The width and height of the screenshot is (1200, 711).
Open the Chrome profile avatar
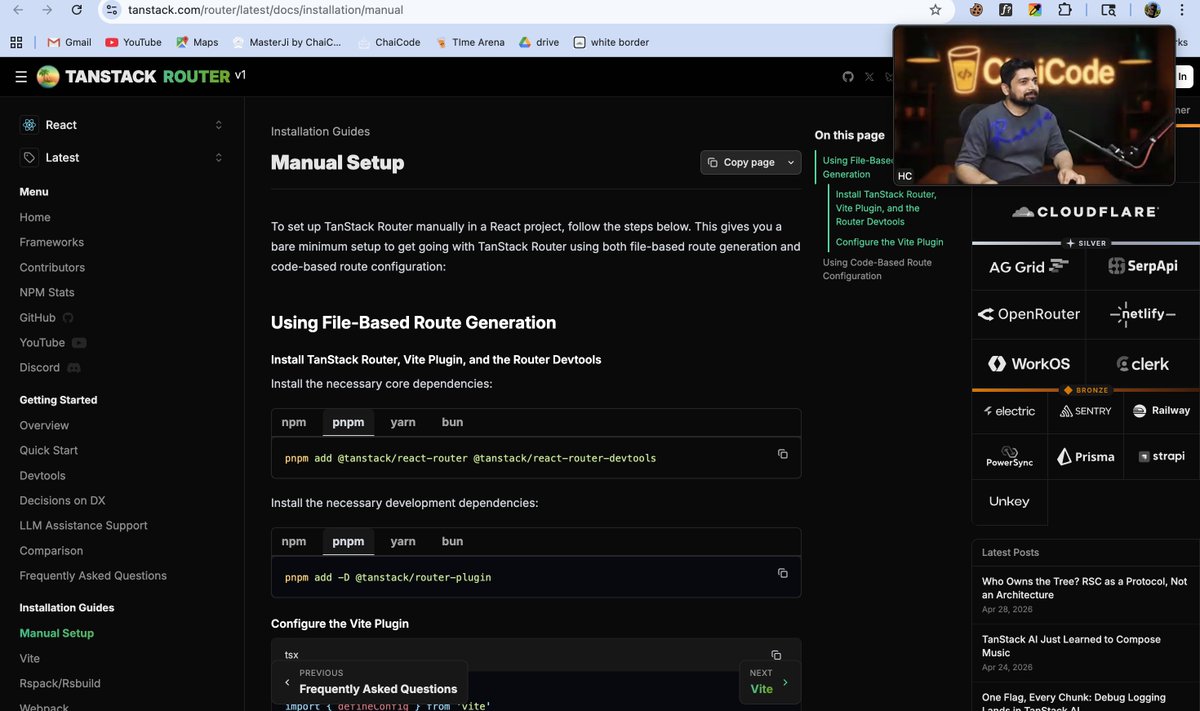click(x=1152, y=10)
